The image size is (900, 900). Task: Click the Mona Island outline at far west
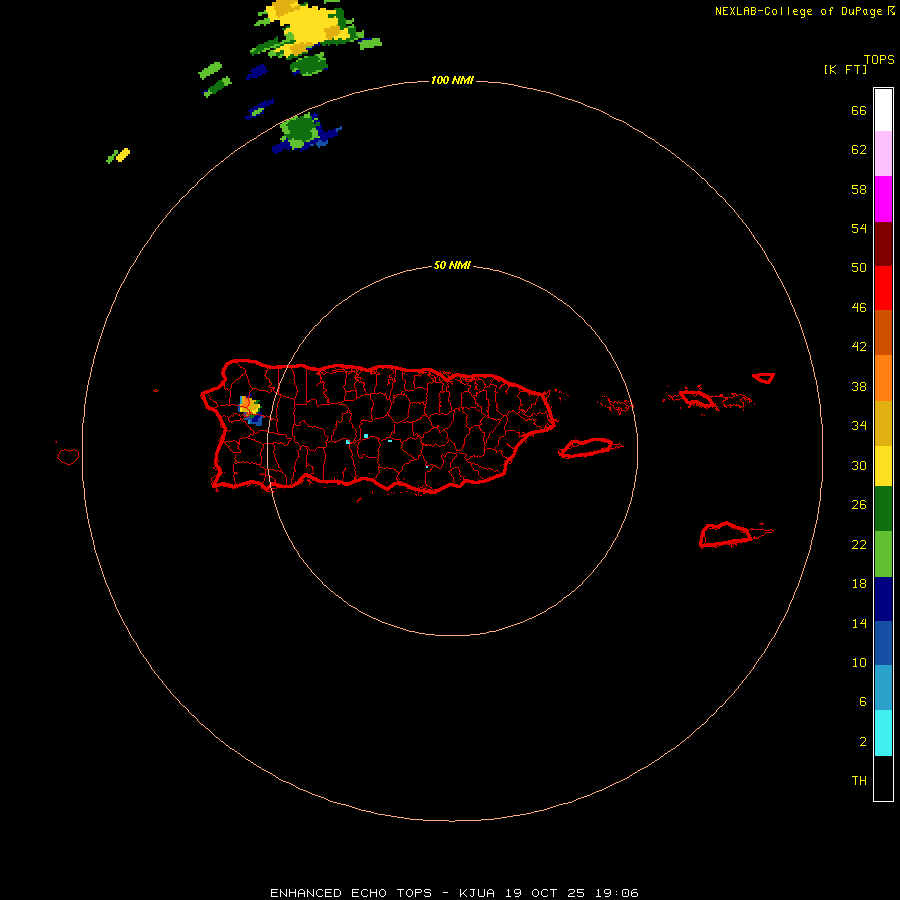pyautogui.click(x=68, y=456)
